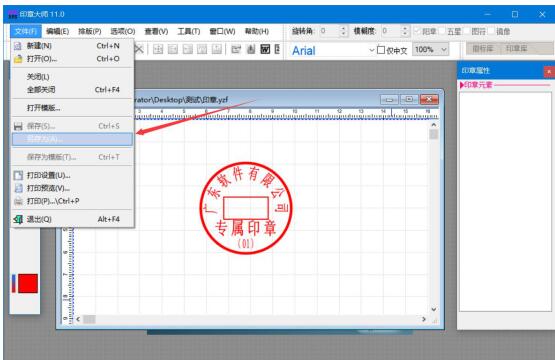The width and height of the screenshot is (555, 360).
Task: Choose 打印设置(U)... from the file menu
Action: 73,175
